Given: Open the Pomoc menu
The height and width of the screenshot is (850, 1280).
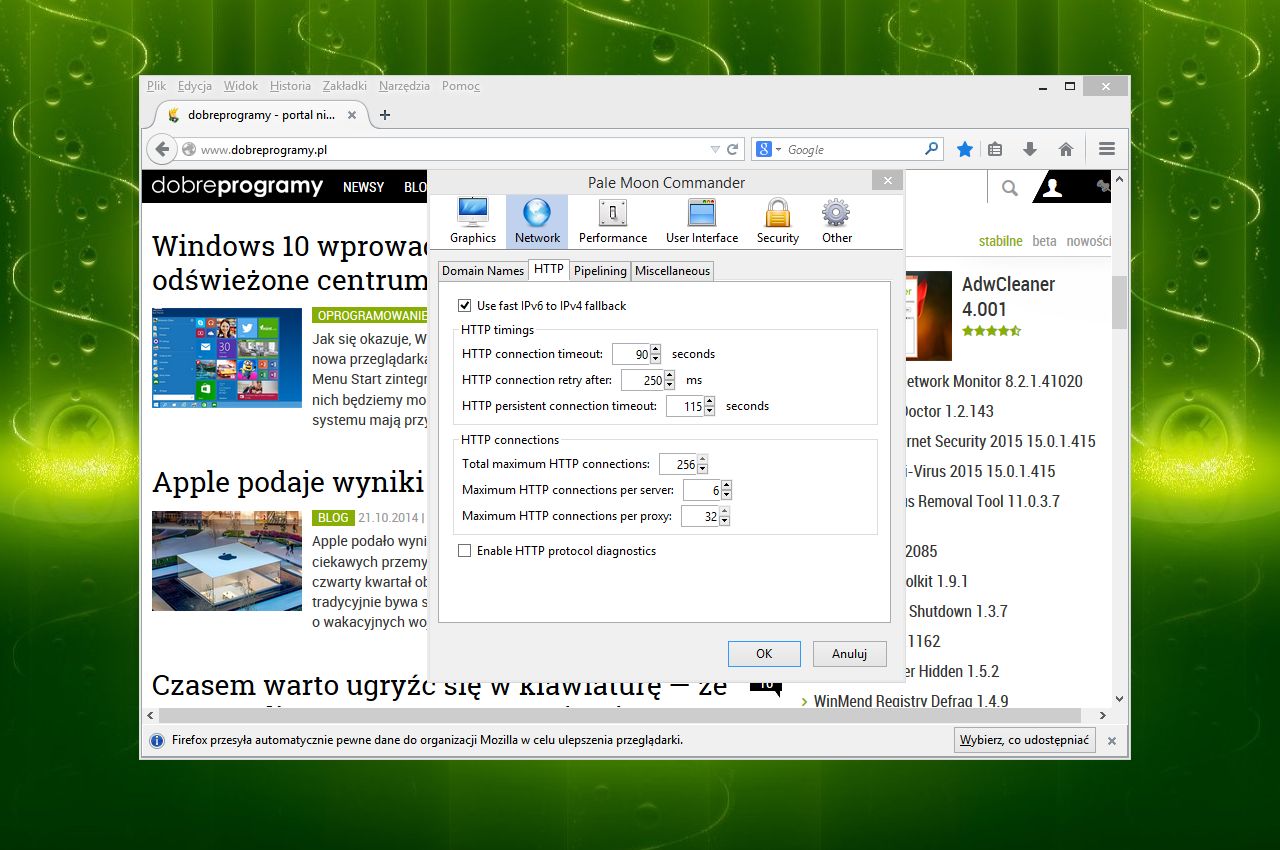Looking at the screenshot, I should coord(461,86).
